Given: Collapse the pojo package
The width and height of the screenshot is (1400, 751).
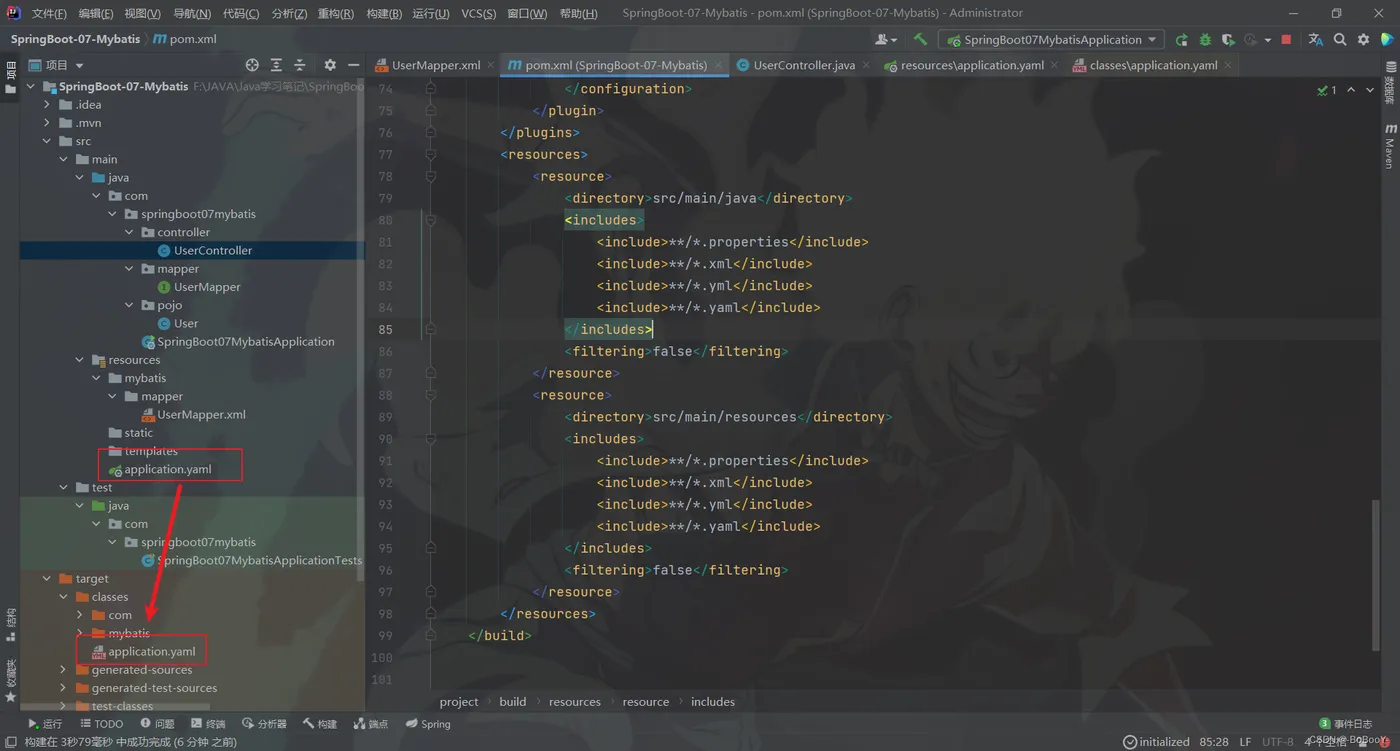Looking at the screenshot, I should click(129, 305).
